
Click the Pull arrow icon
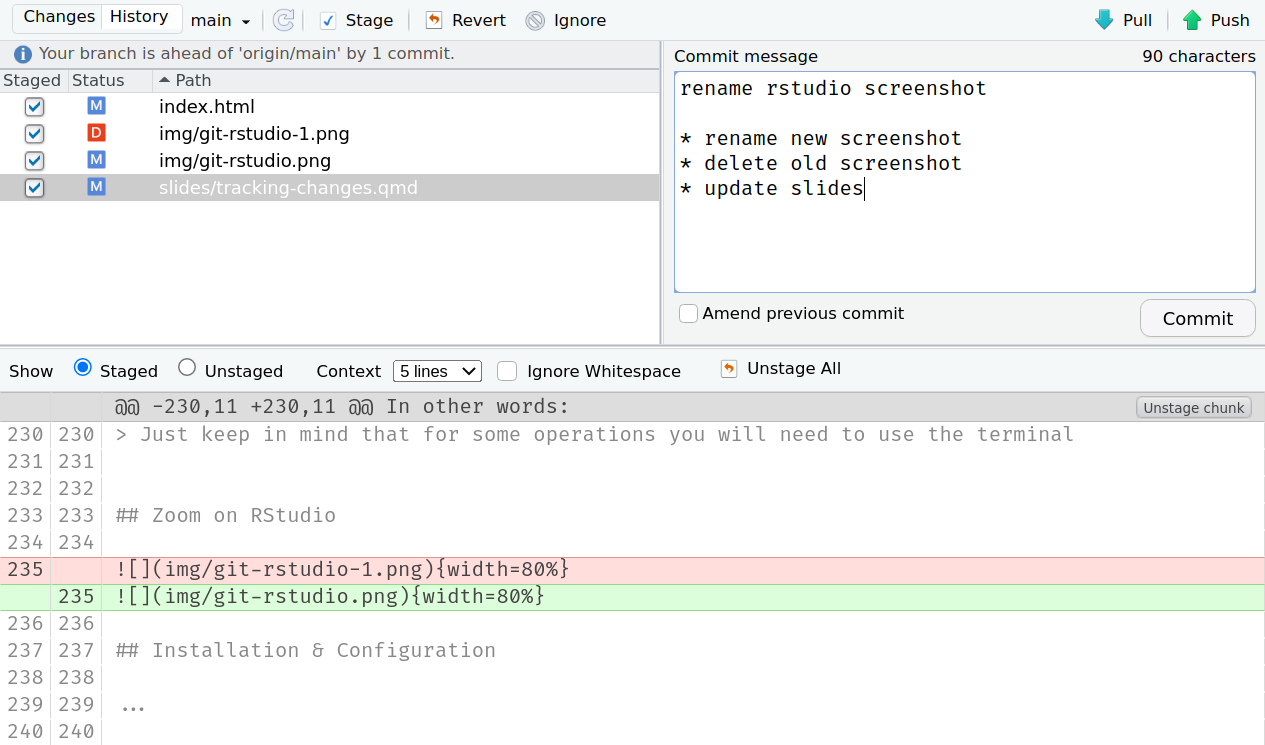tap(1104, 20)
